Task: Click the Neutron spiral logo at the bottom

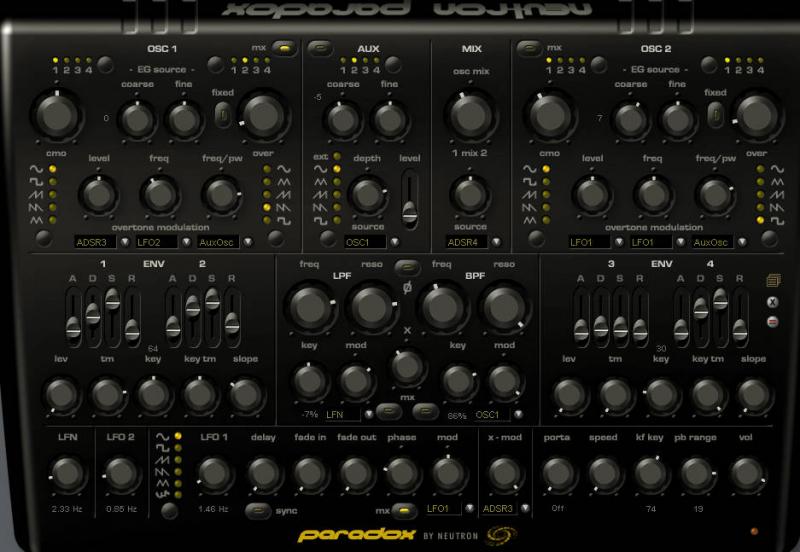Action: point(501,535)
